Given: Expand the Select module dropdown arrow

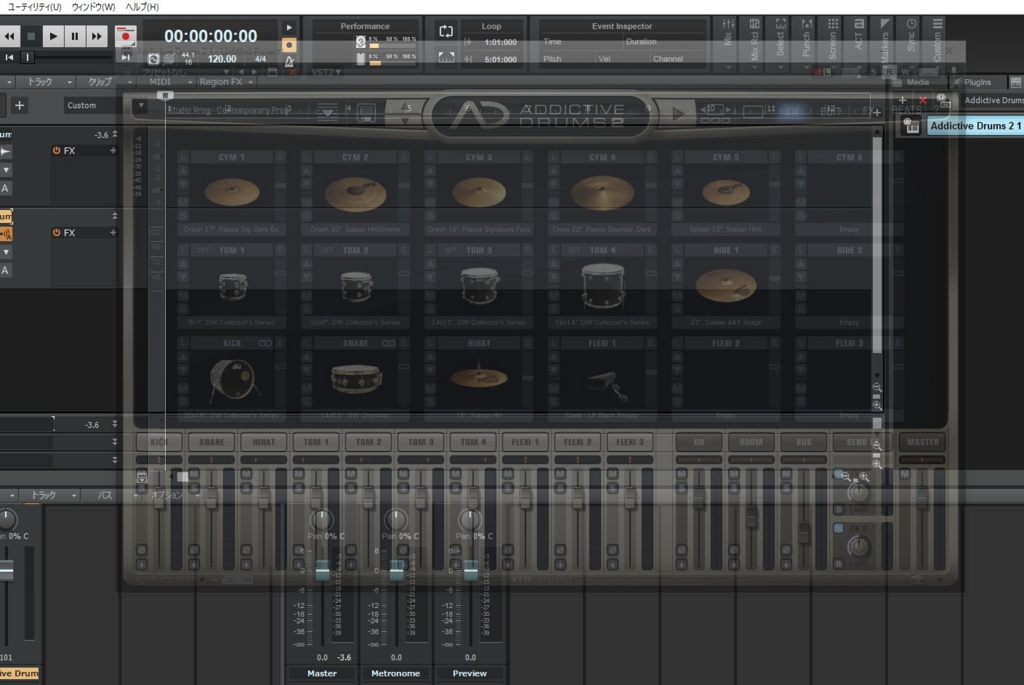Looking at the screenshot, I should [780, 67].
